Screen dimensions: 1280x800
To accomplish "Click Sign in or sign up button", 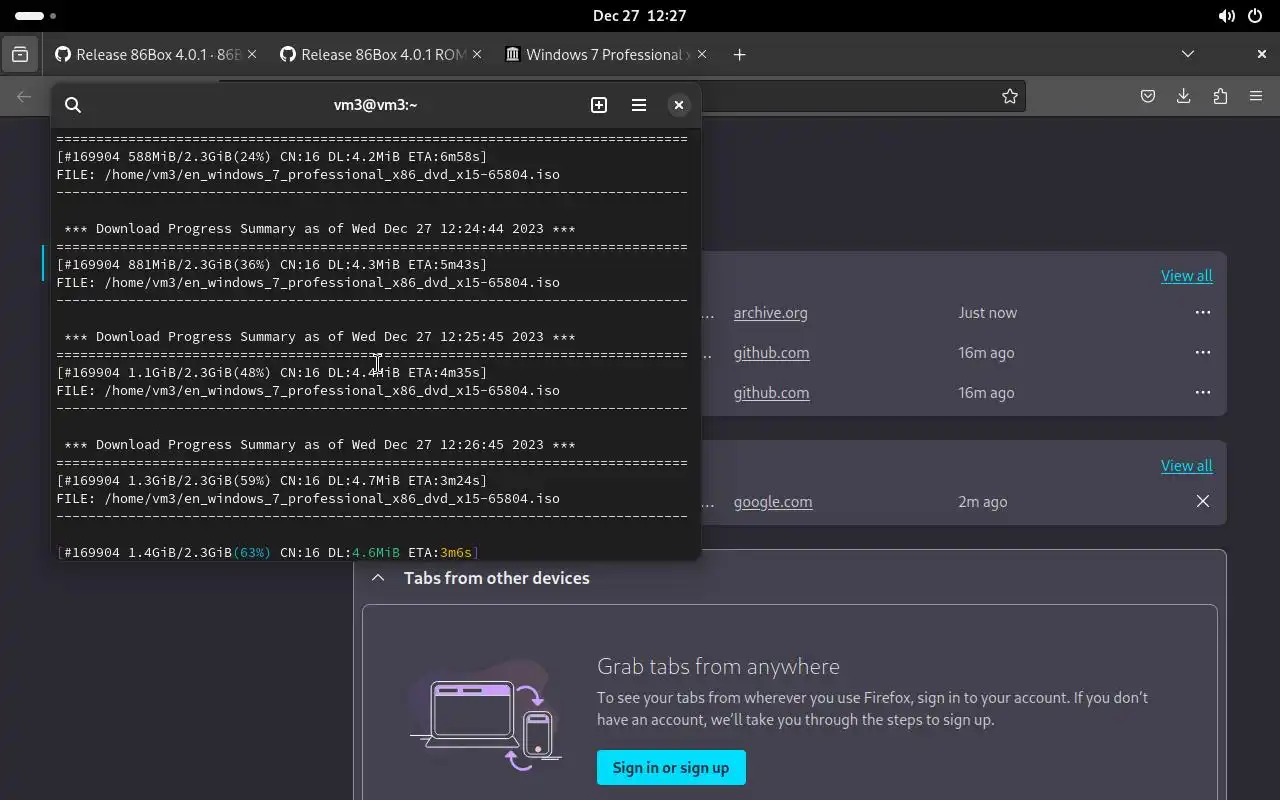I will click(x=671, y=768).
